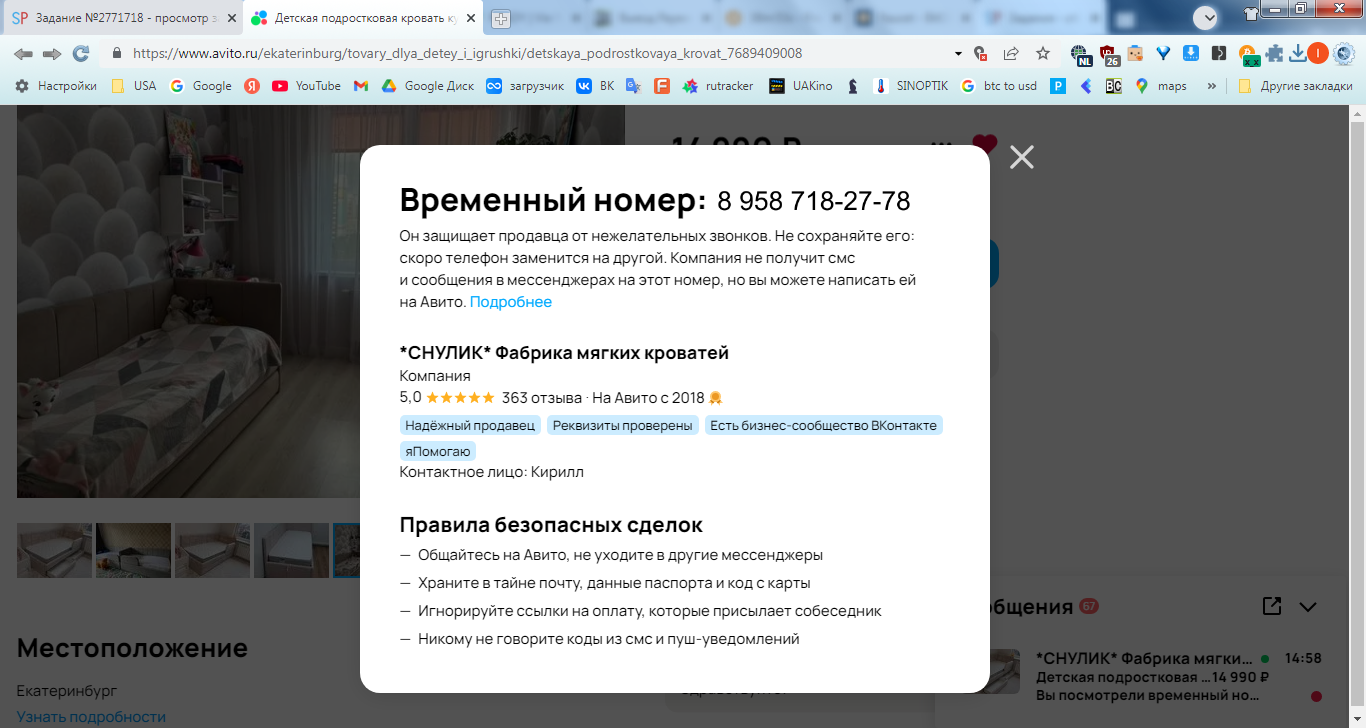Open a new browser tab
Viewport: 1366px width, 728px height.
click(500, 18)
